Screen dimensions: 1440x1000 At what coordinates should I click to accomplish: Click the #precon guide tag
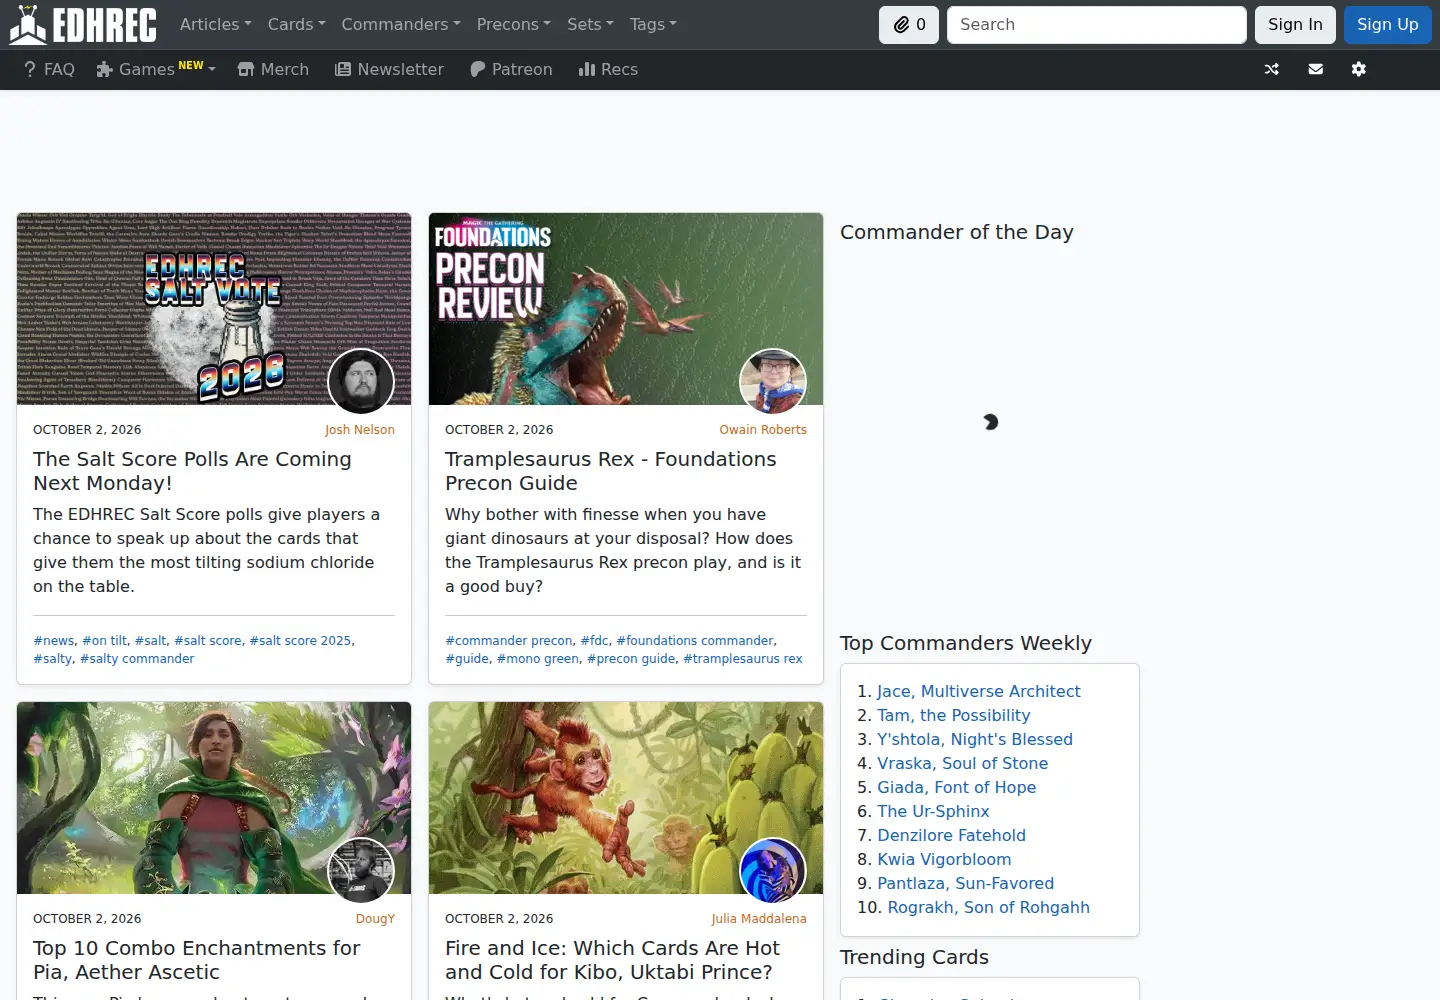(631, 659)
